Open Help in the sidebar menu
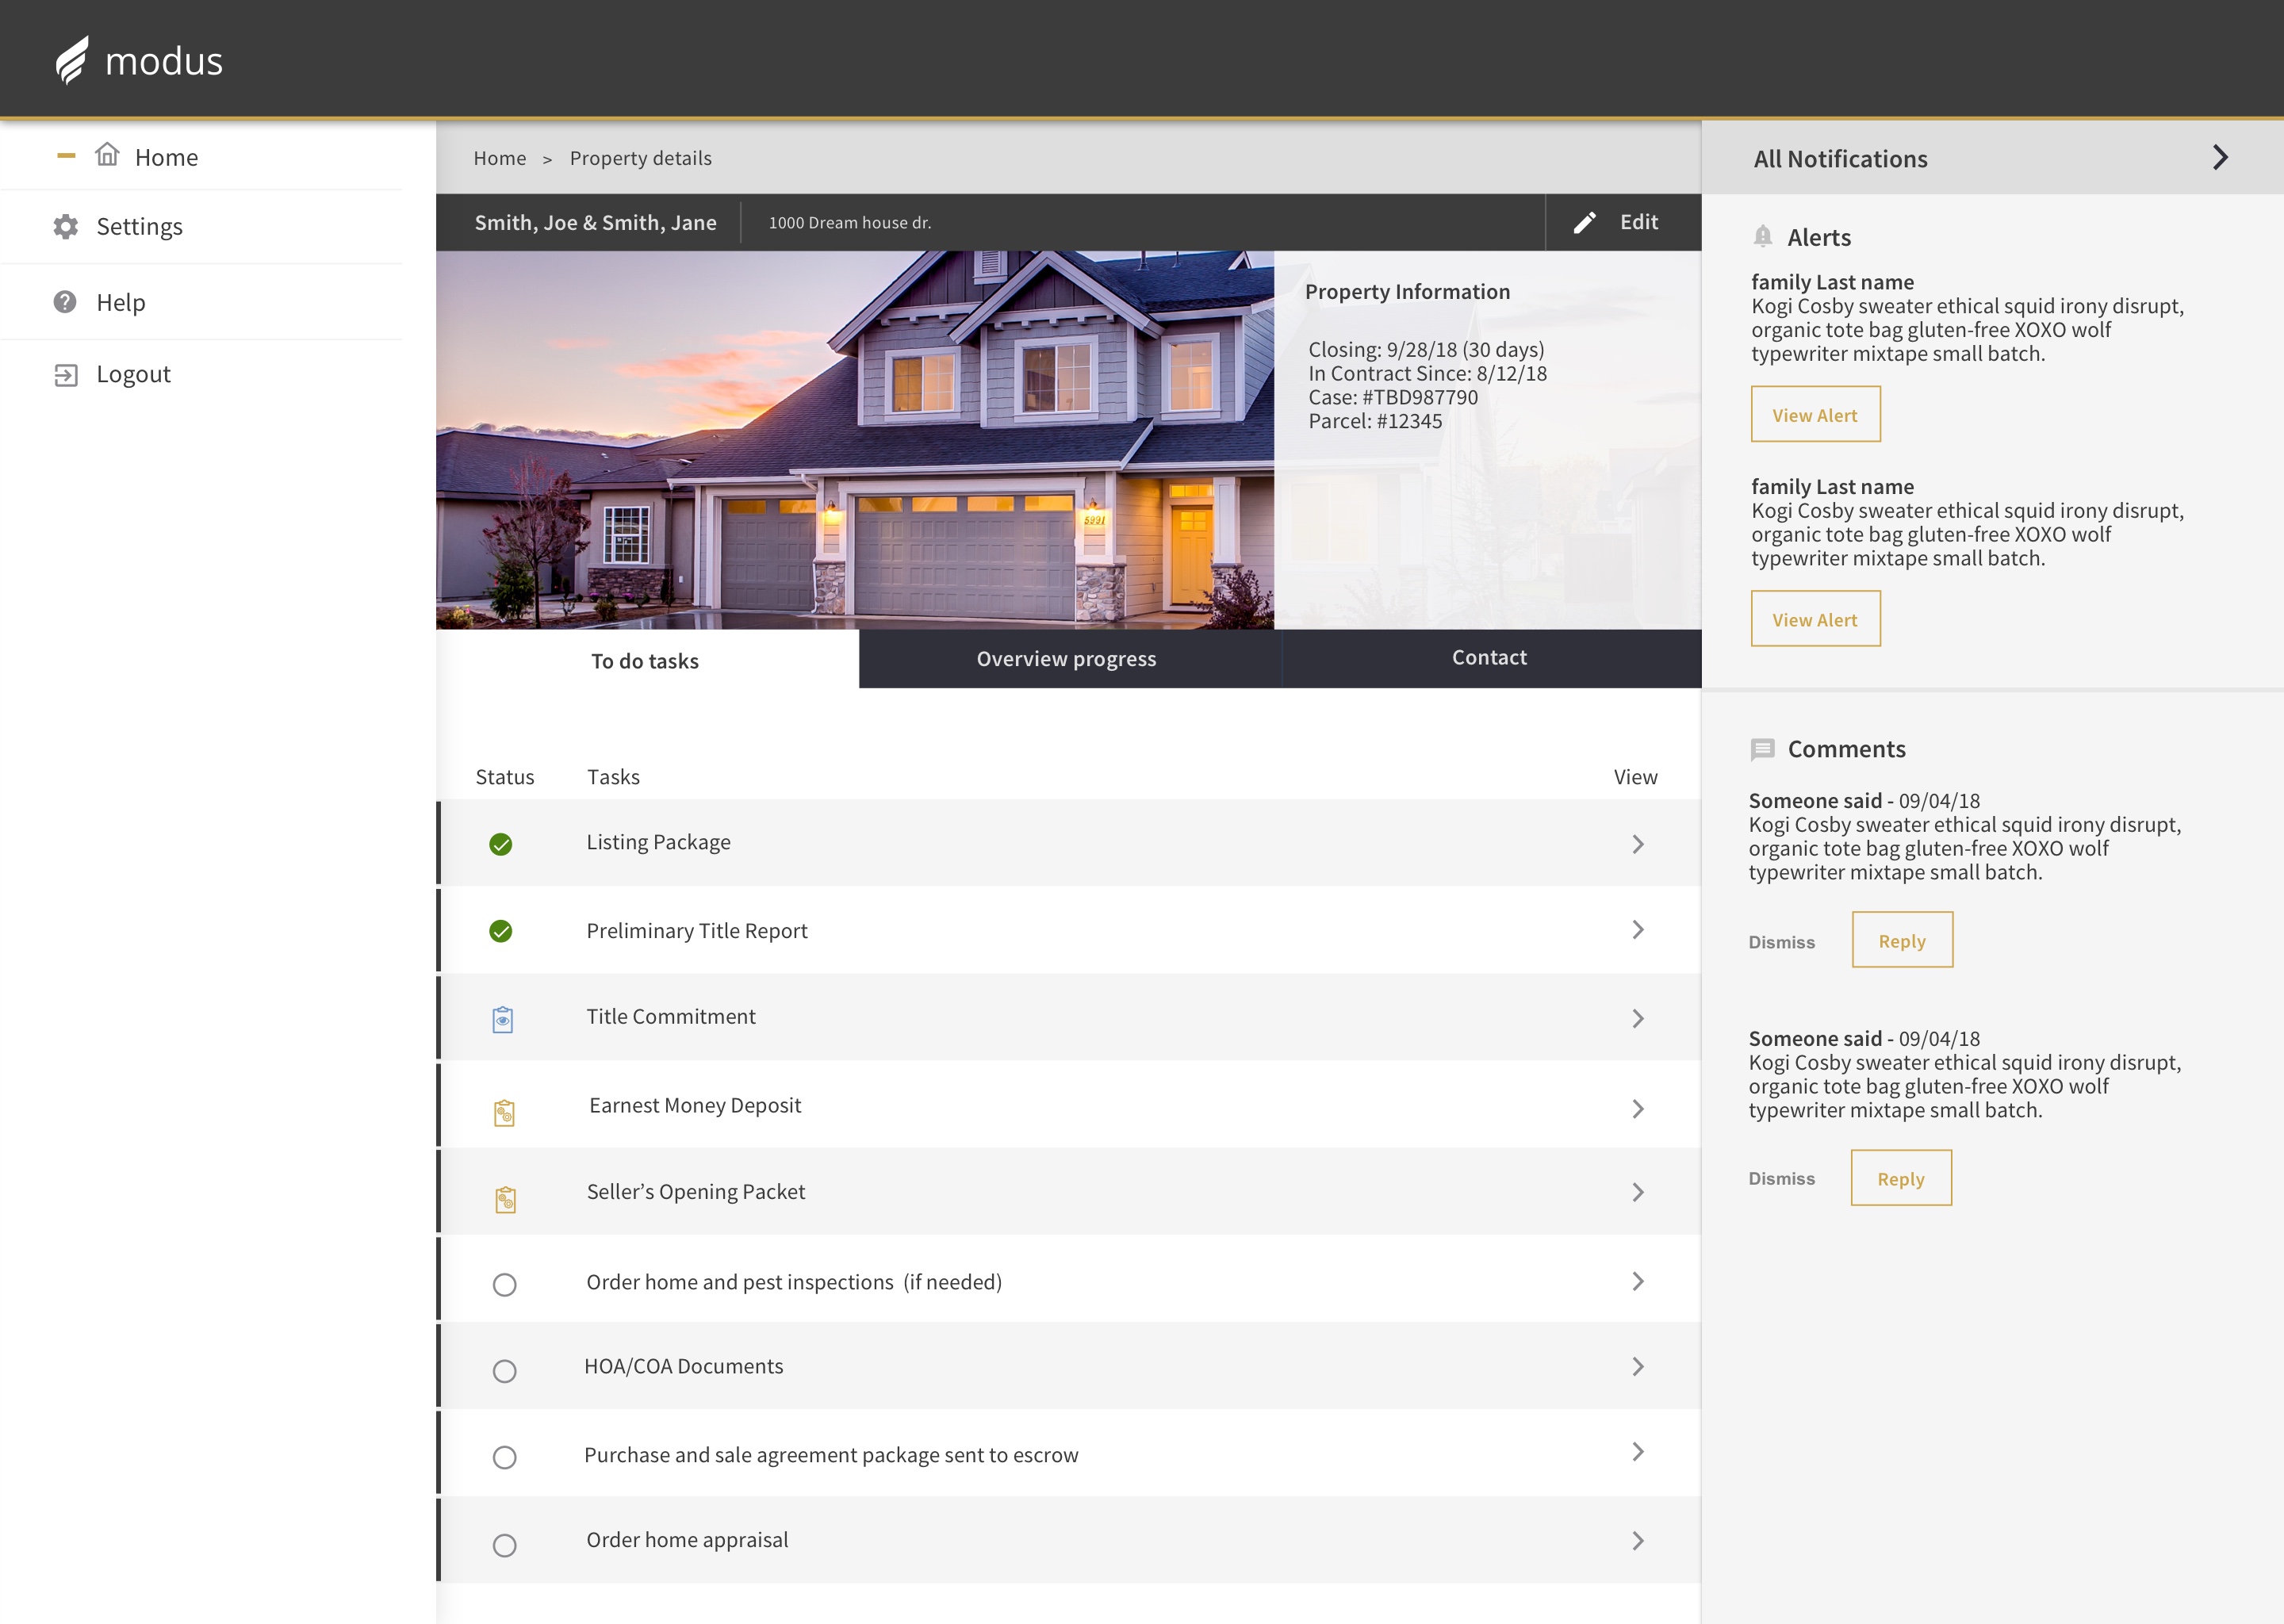Viewport: 2284px width, 1624px height. 121,302
